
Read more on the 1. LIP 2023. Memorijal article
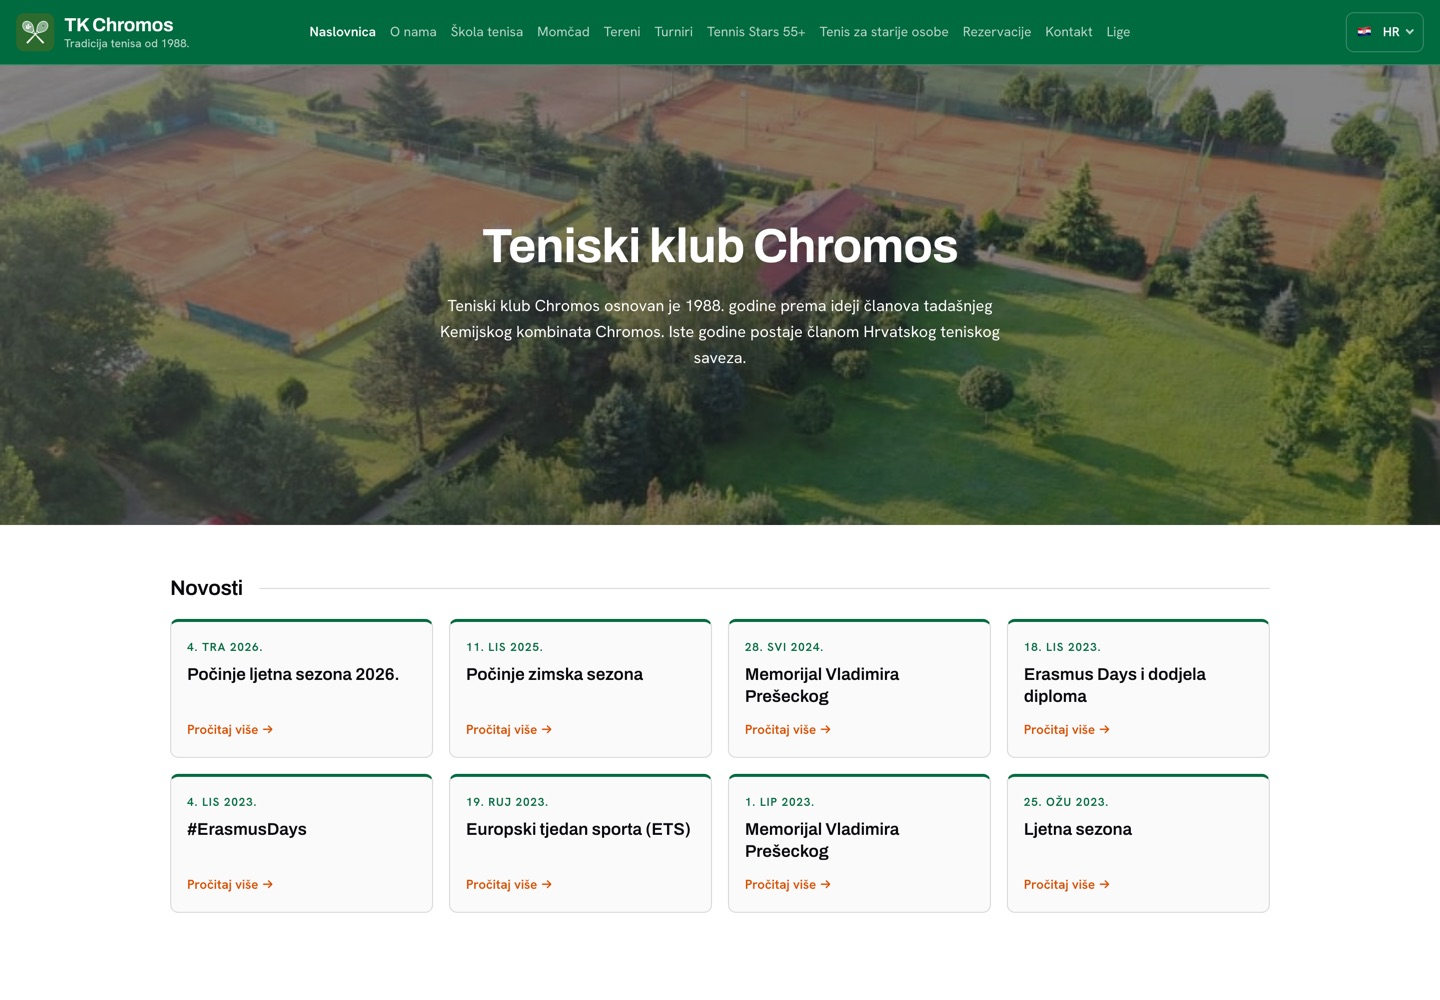(788, 885)
